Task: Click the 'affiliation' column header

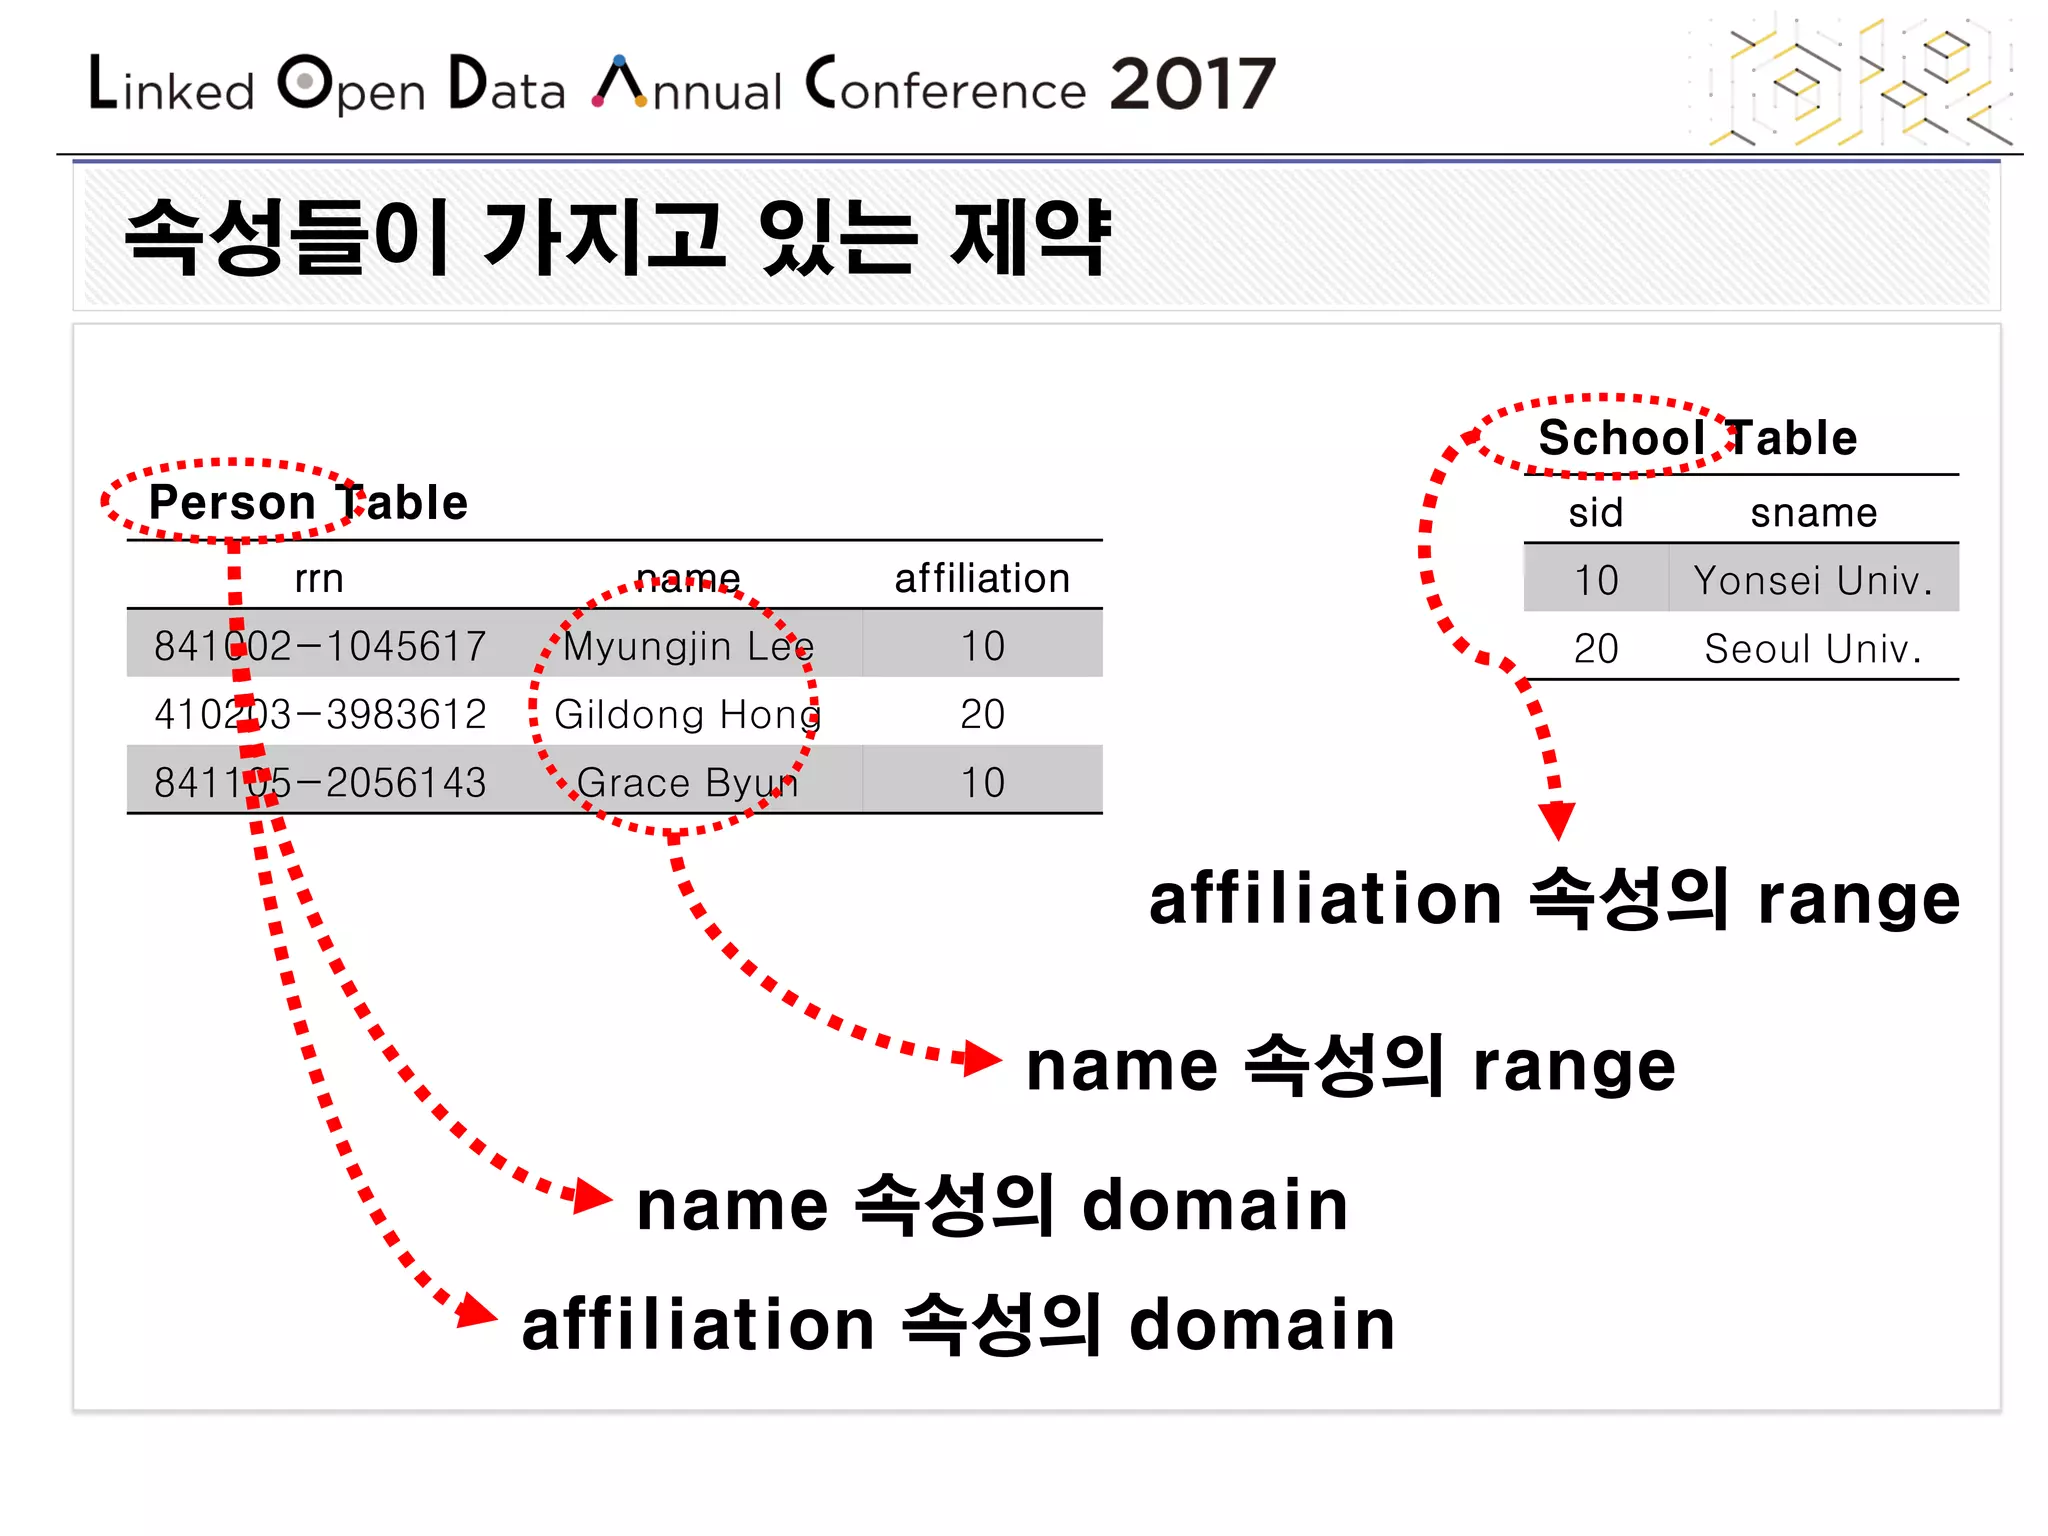Action: click(x=982, y=578)
